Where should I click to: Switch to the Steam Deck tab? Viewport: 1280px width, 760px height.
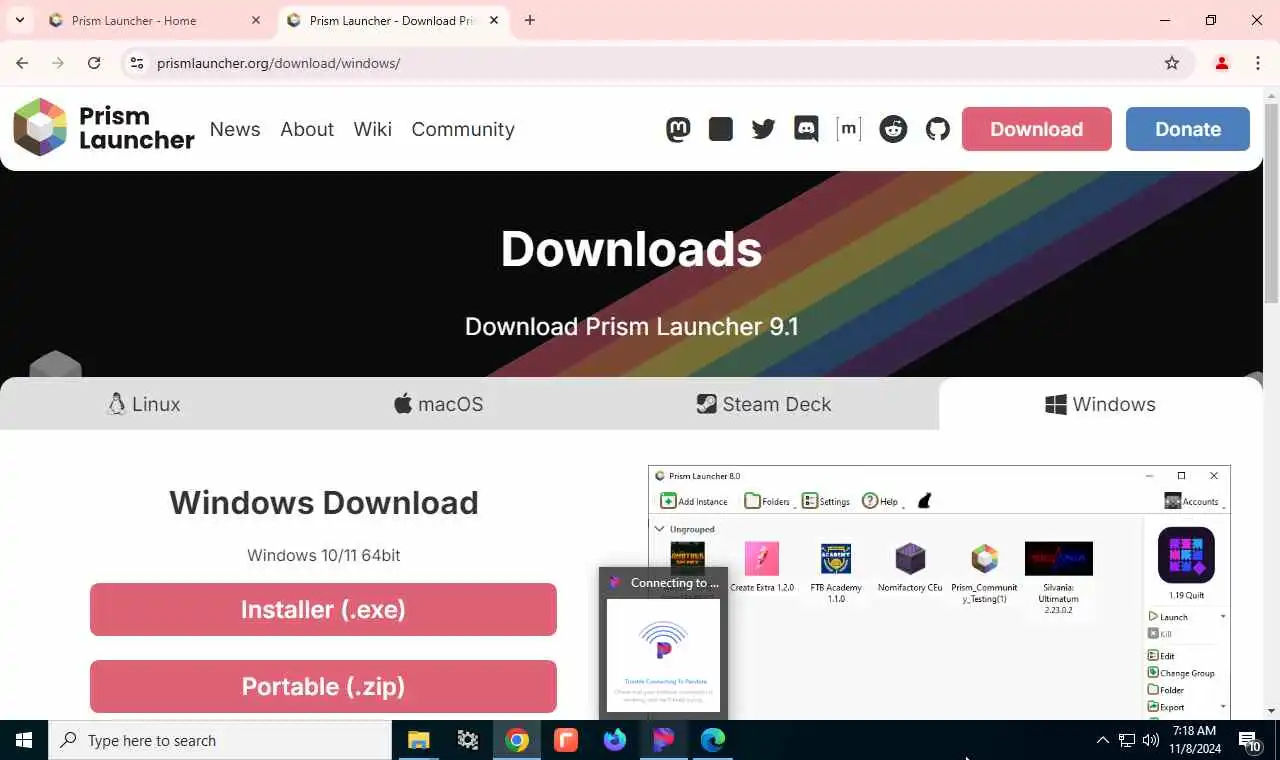(x=764, y=404)
